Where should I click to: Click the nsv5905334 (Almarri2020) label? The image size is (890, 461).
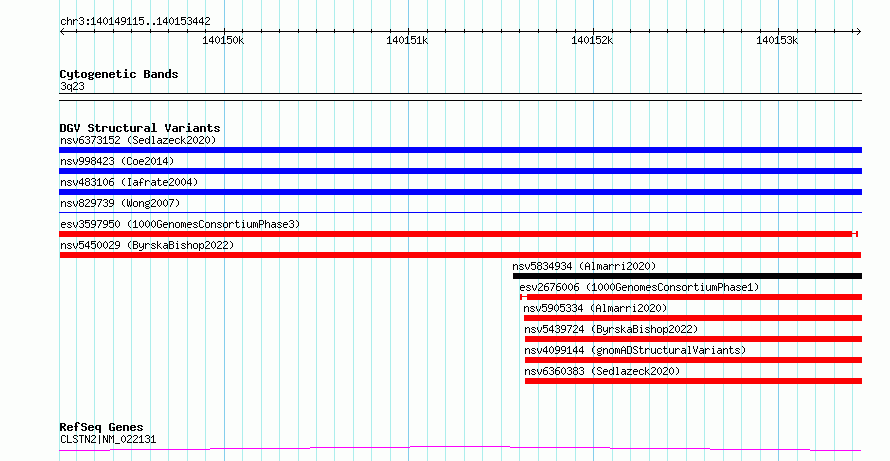coord(595,308)
